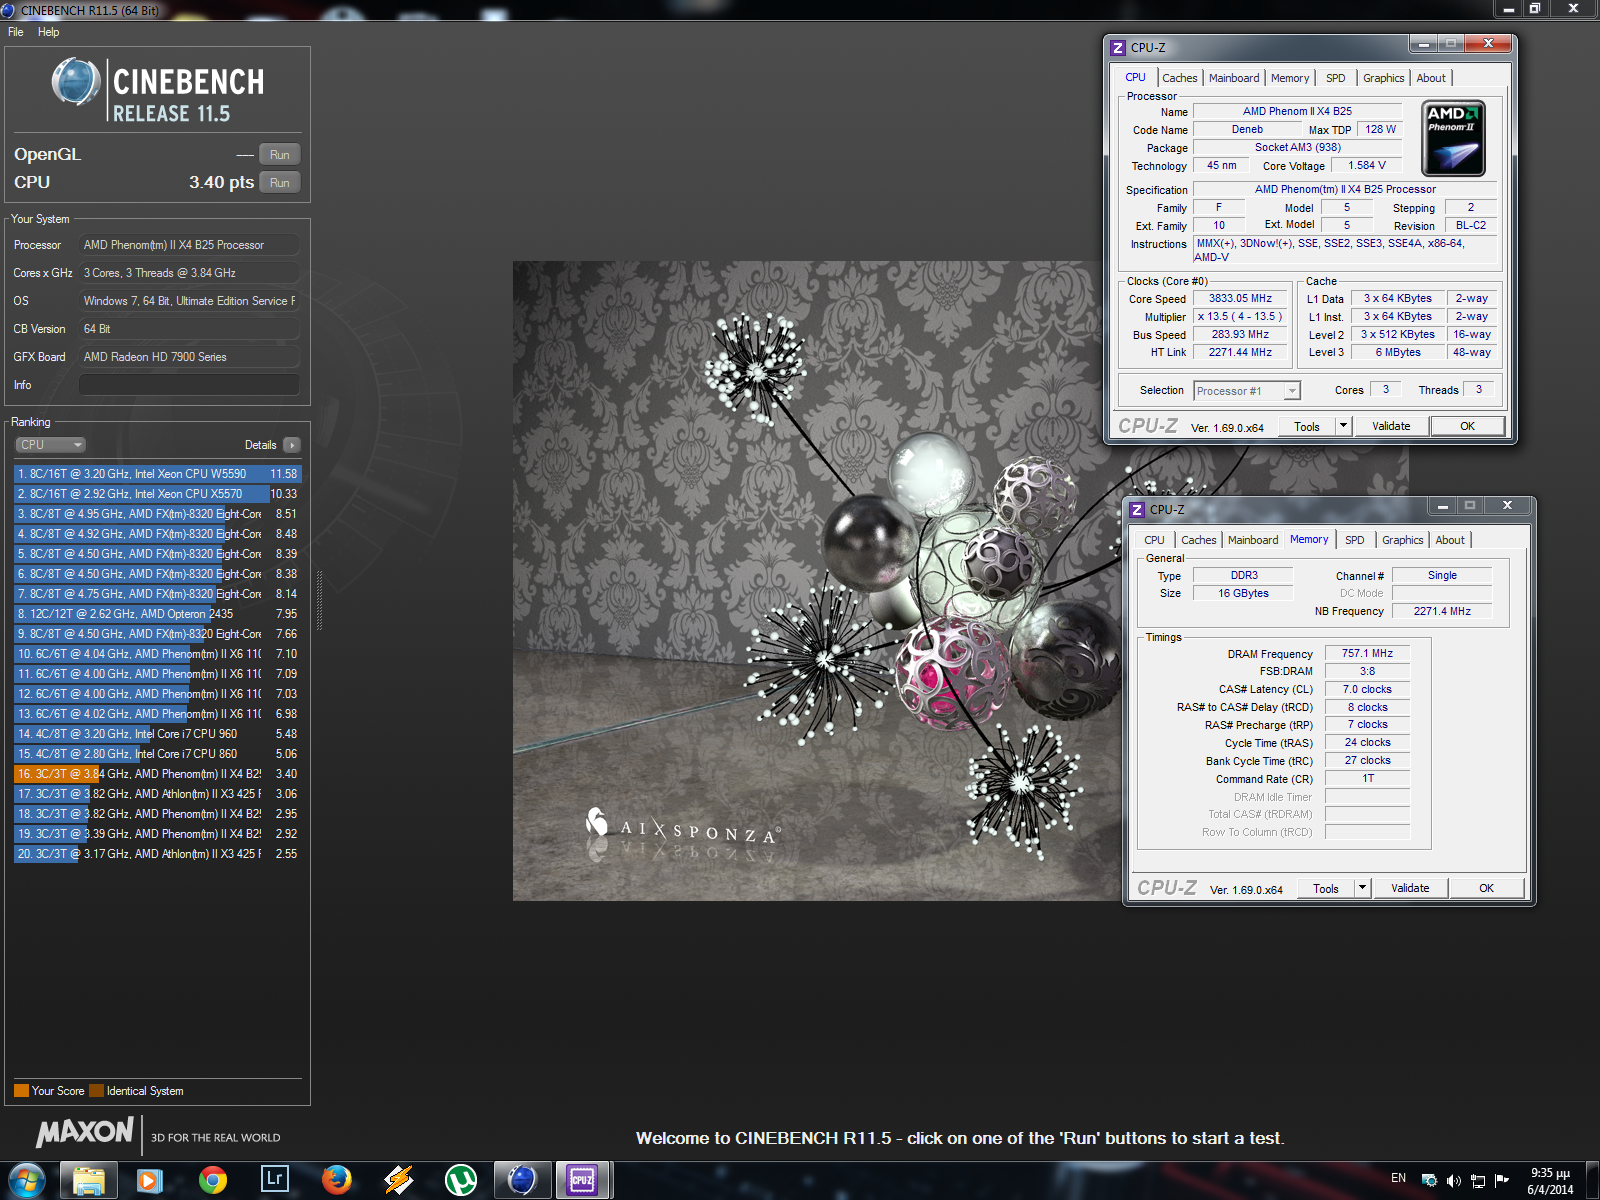Click the orange Your Score legend swatch
The height and width of the screenshot is (1200, 1600).
coord(21,1091)
